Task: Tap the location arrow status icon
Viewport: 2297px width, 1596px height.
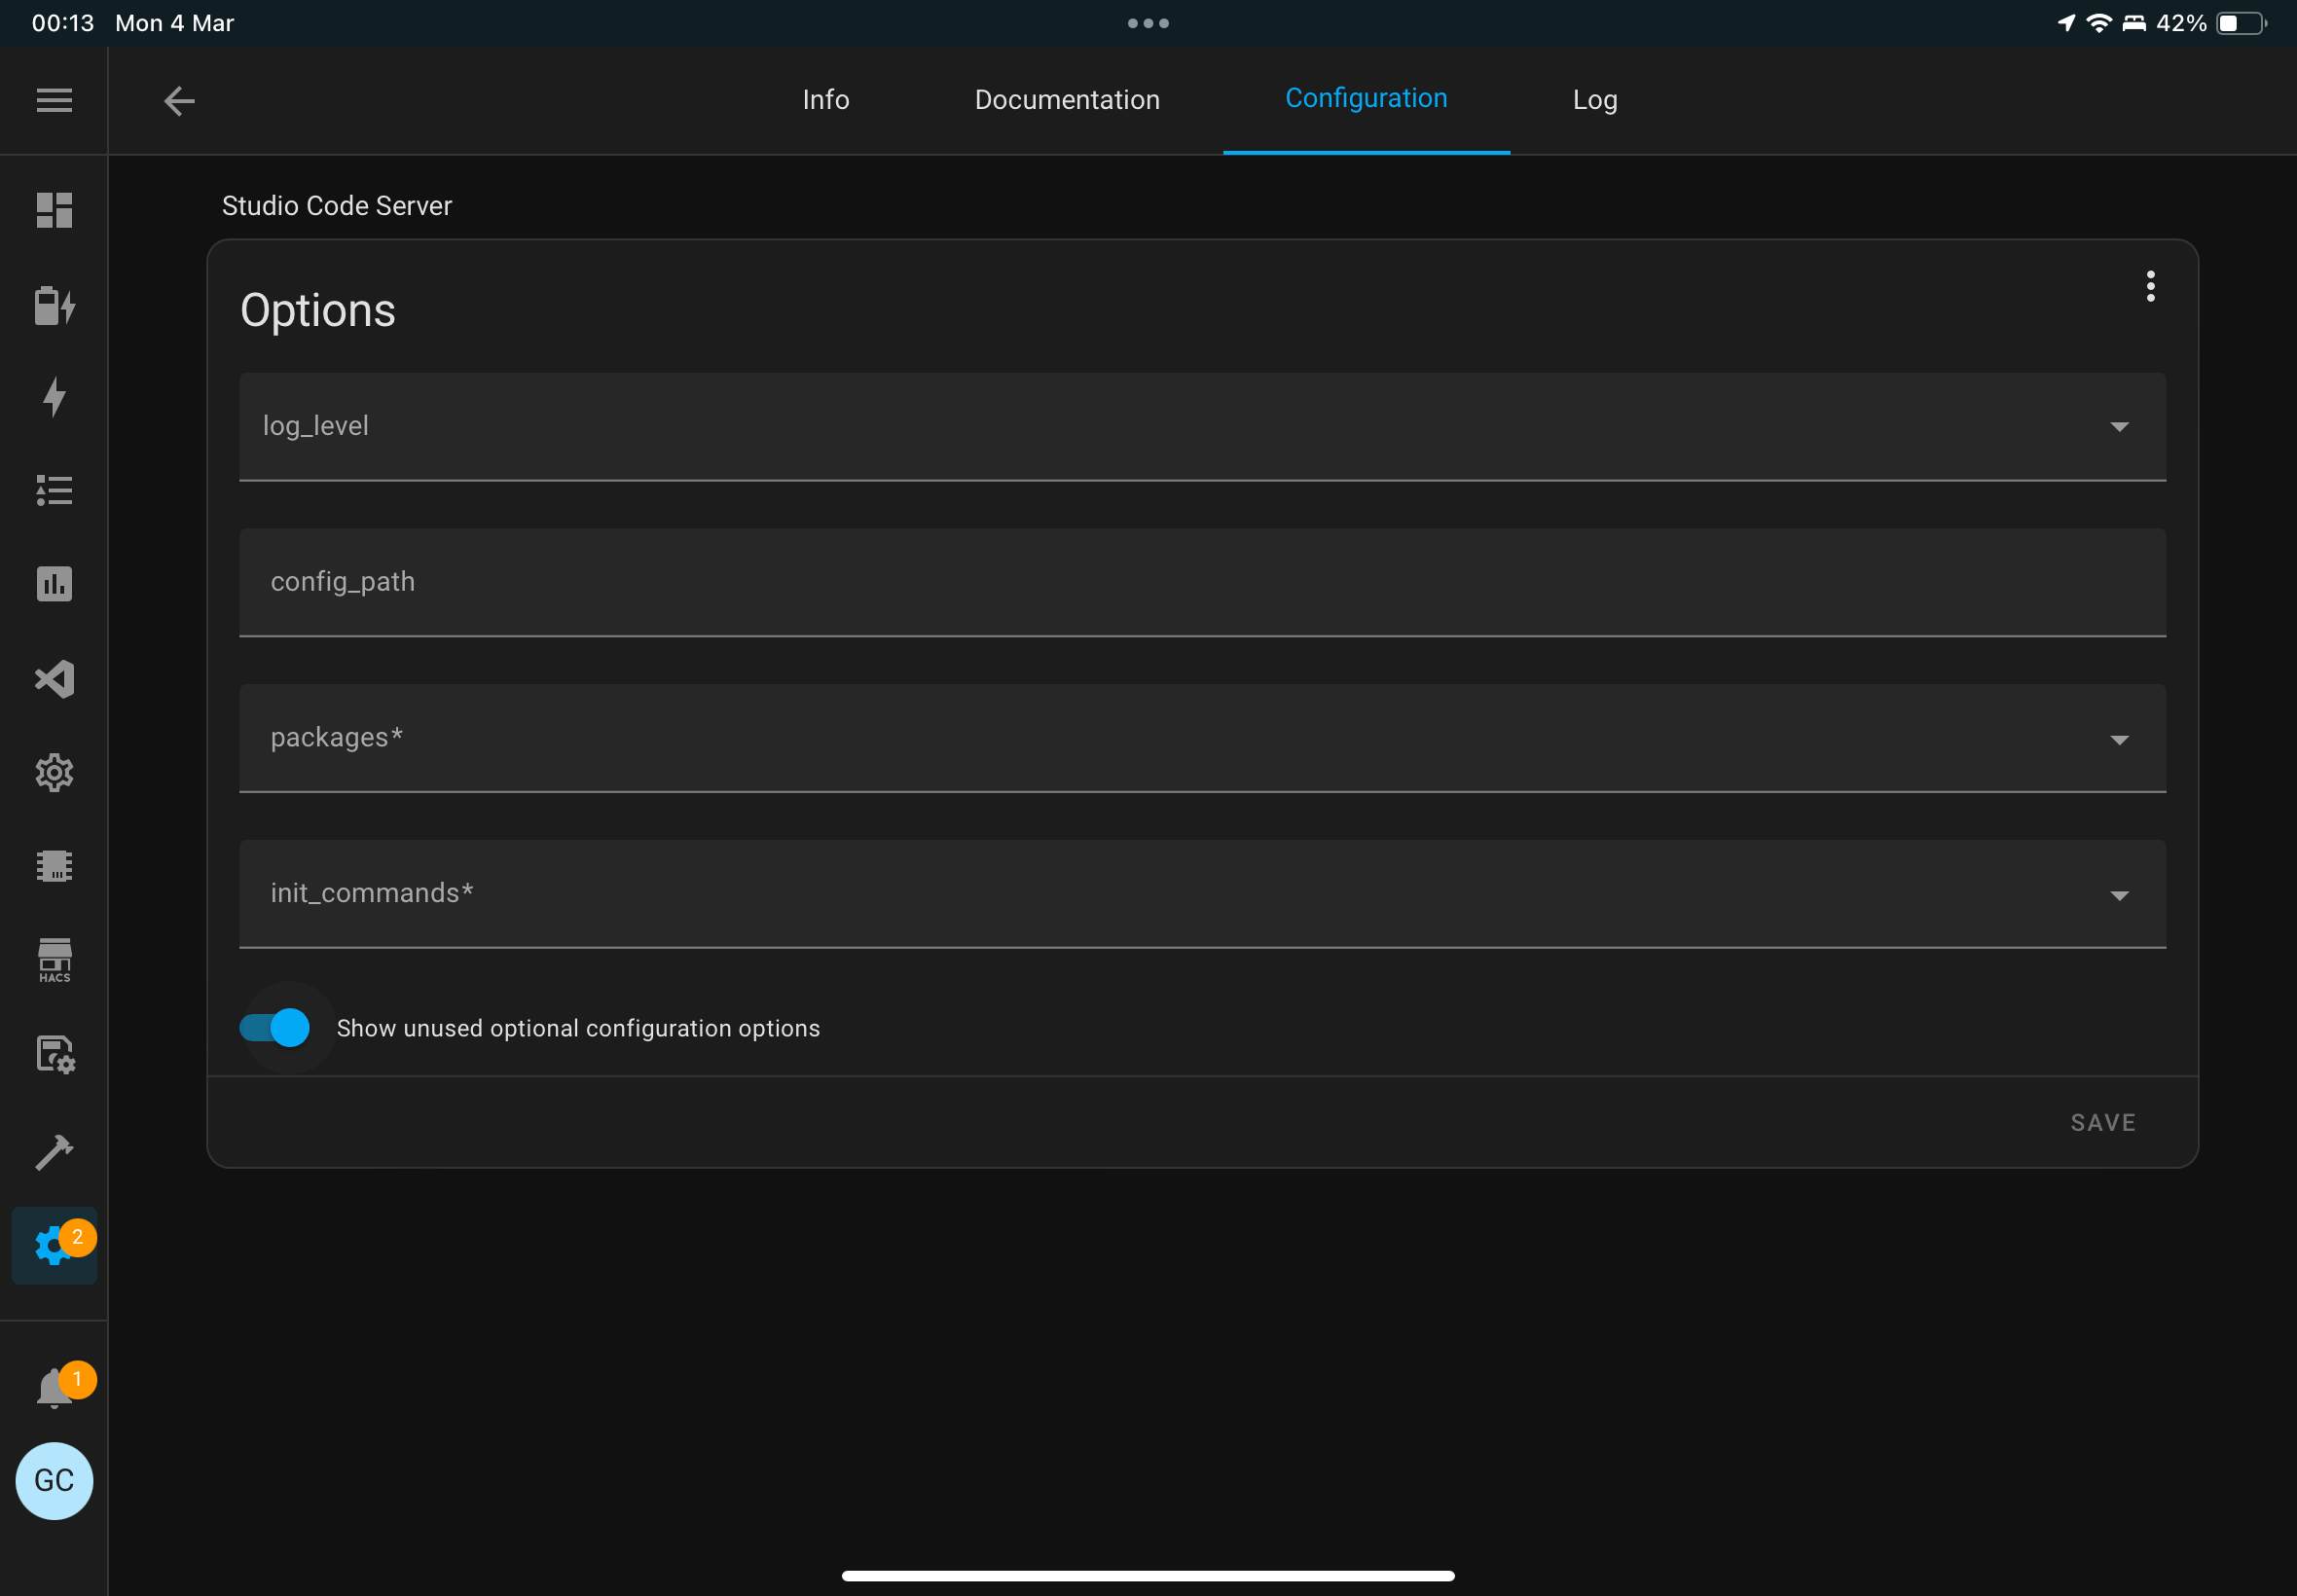Action: pos(2066,23)
